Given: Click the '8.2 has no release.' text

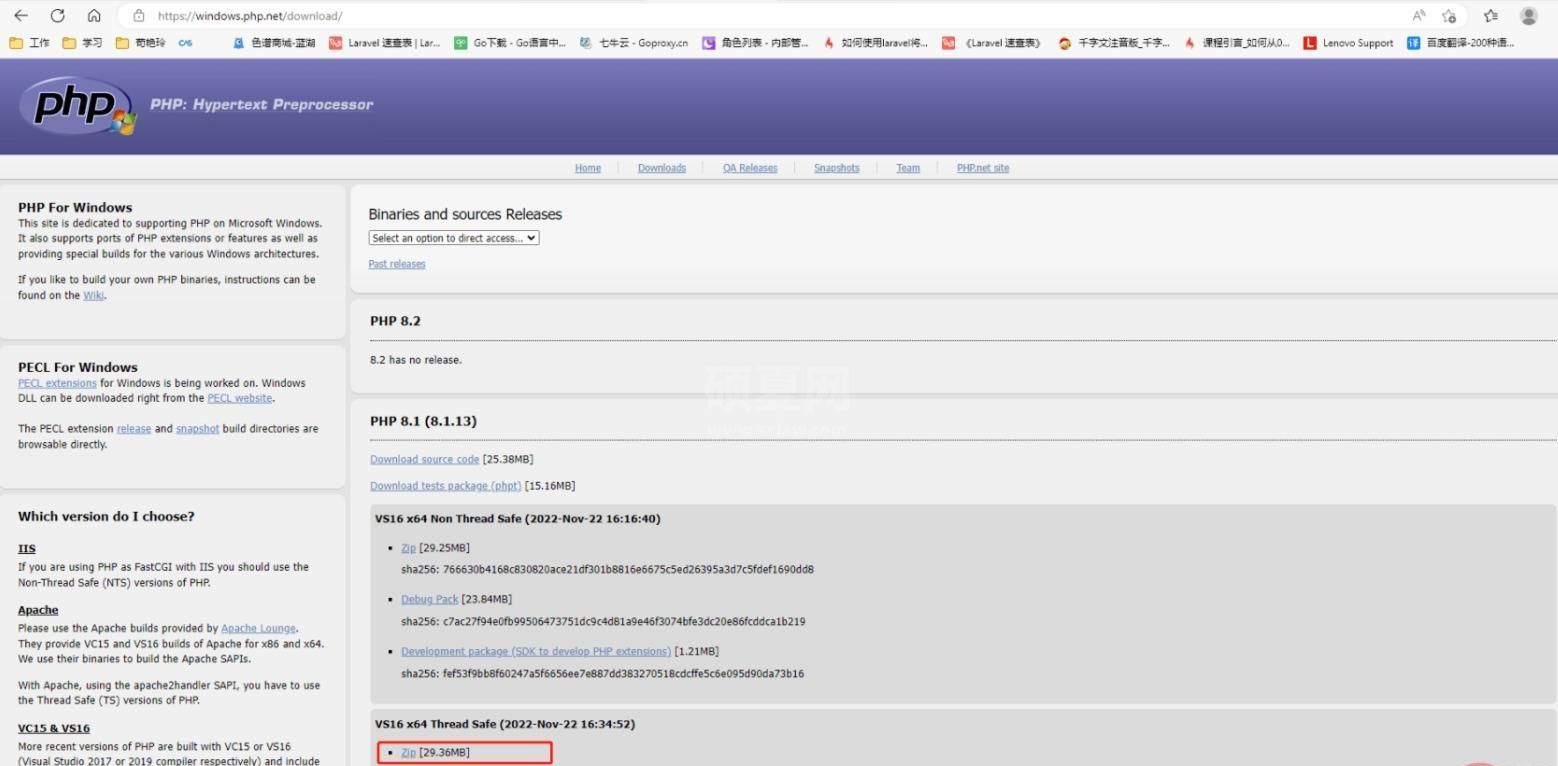Looking at the screenshot, I should tap(416, 360).
